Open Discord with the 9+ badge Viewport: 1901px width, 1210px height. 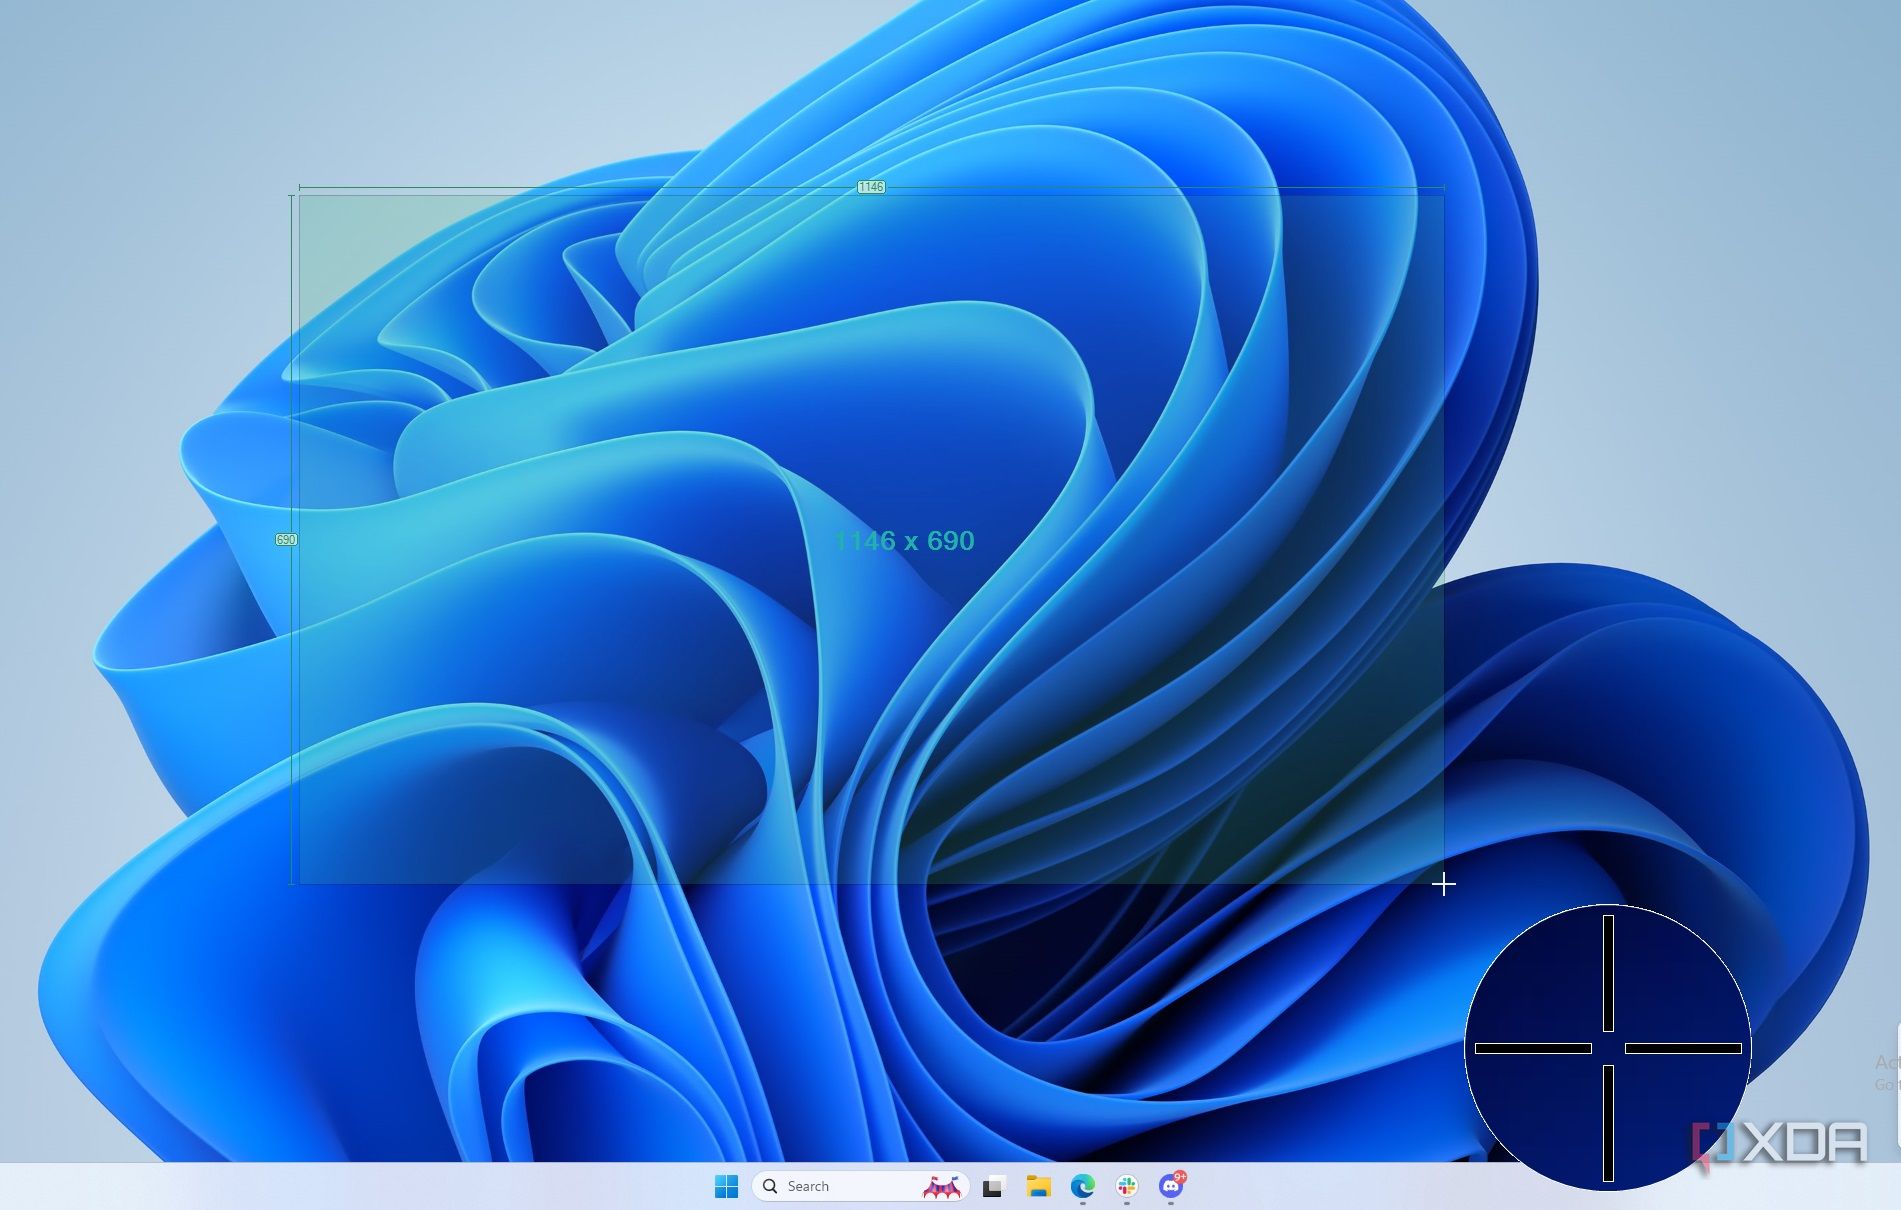pos(1171,1186)
